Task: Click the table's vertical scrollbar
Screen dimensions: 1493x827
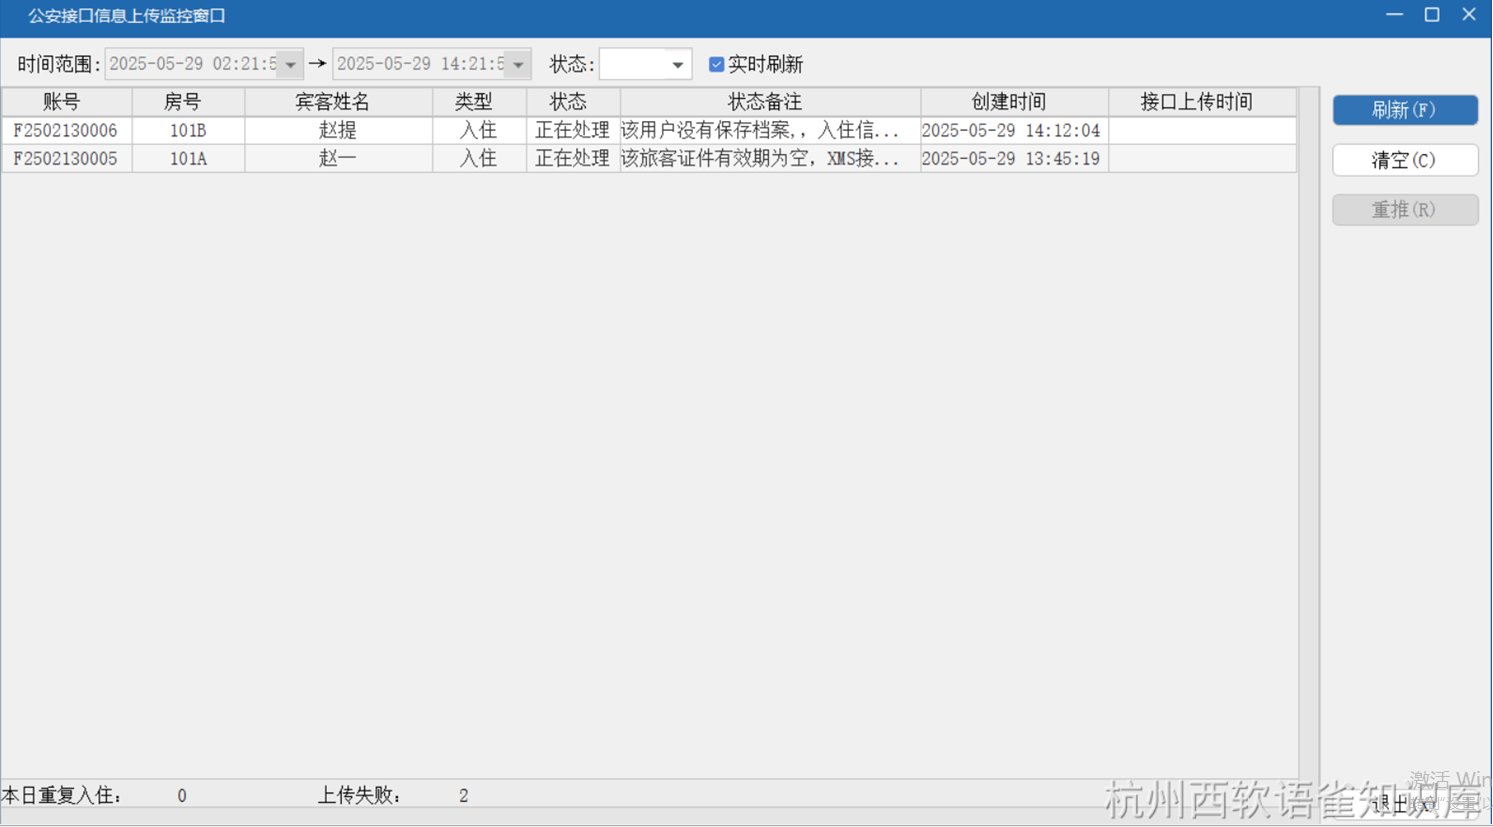Action: click(1308, 430)
